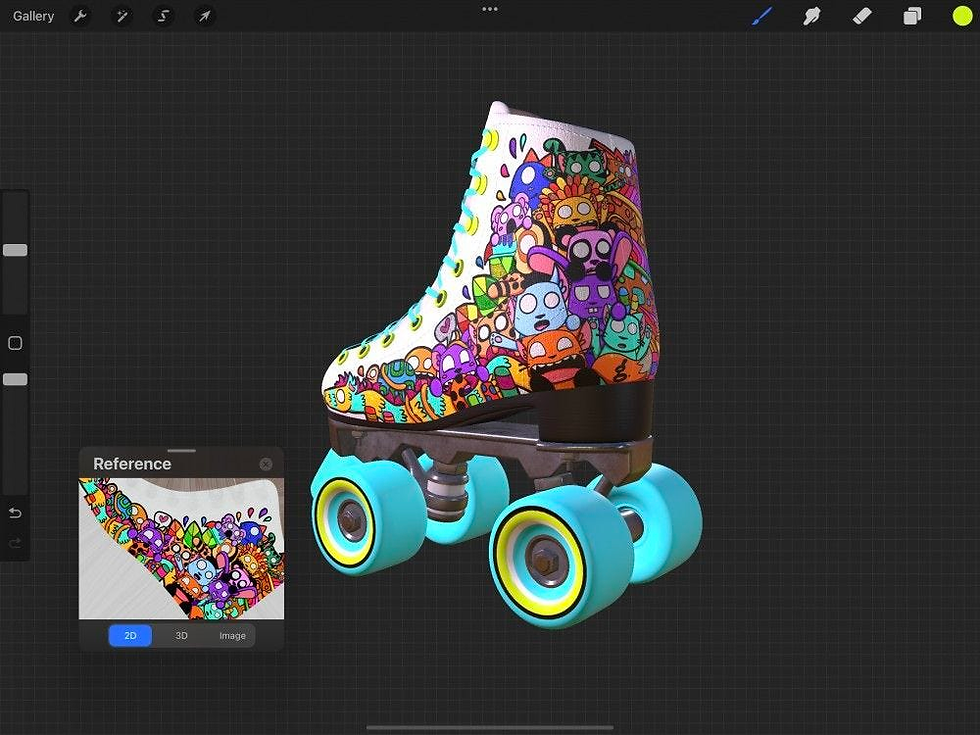Switch the Reference panel to Image view

click(x=231, y=635)
